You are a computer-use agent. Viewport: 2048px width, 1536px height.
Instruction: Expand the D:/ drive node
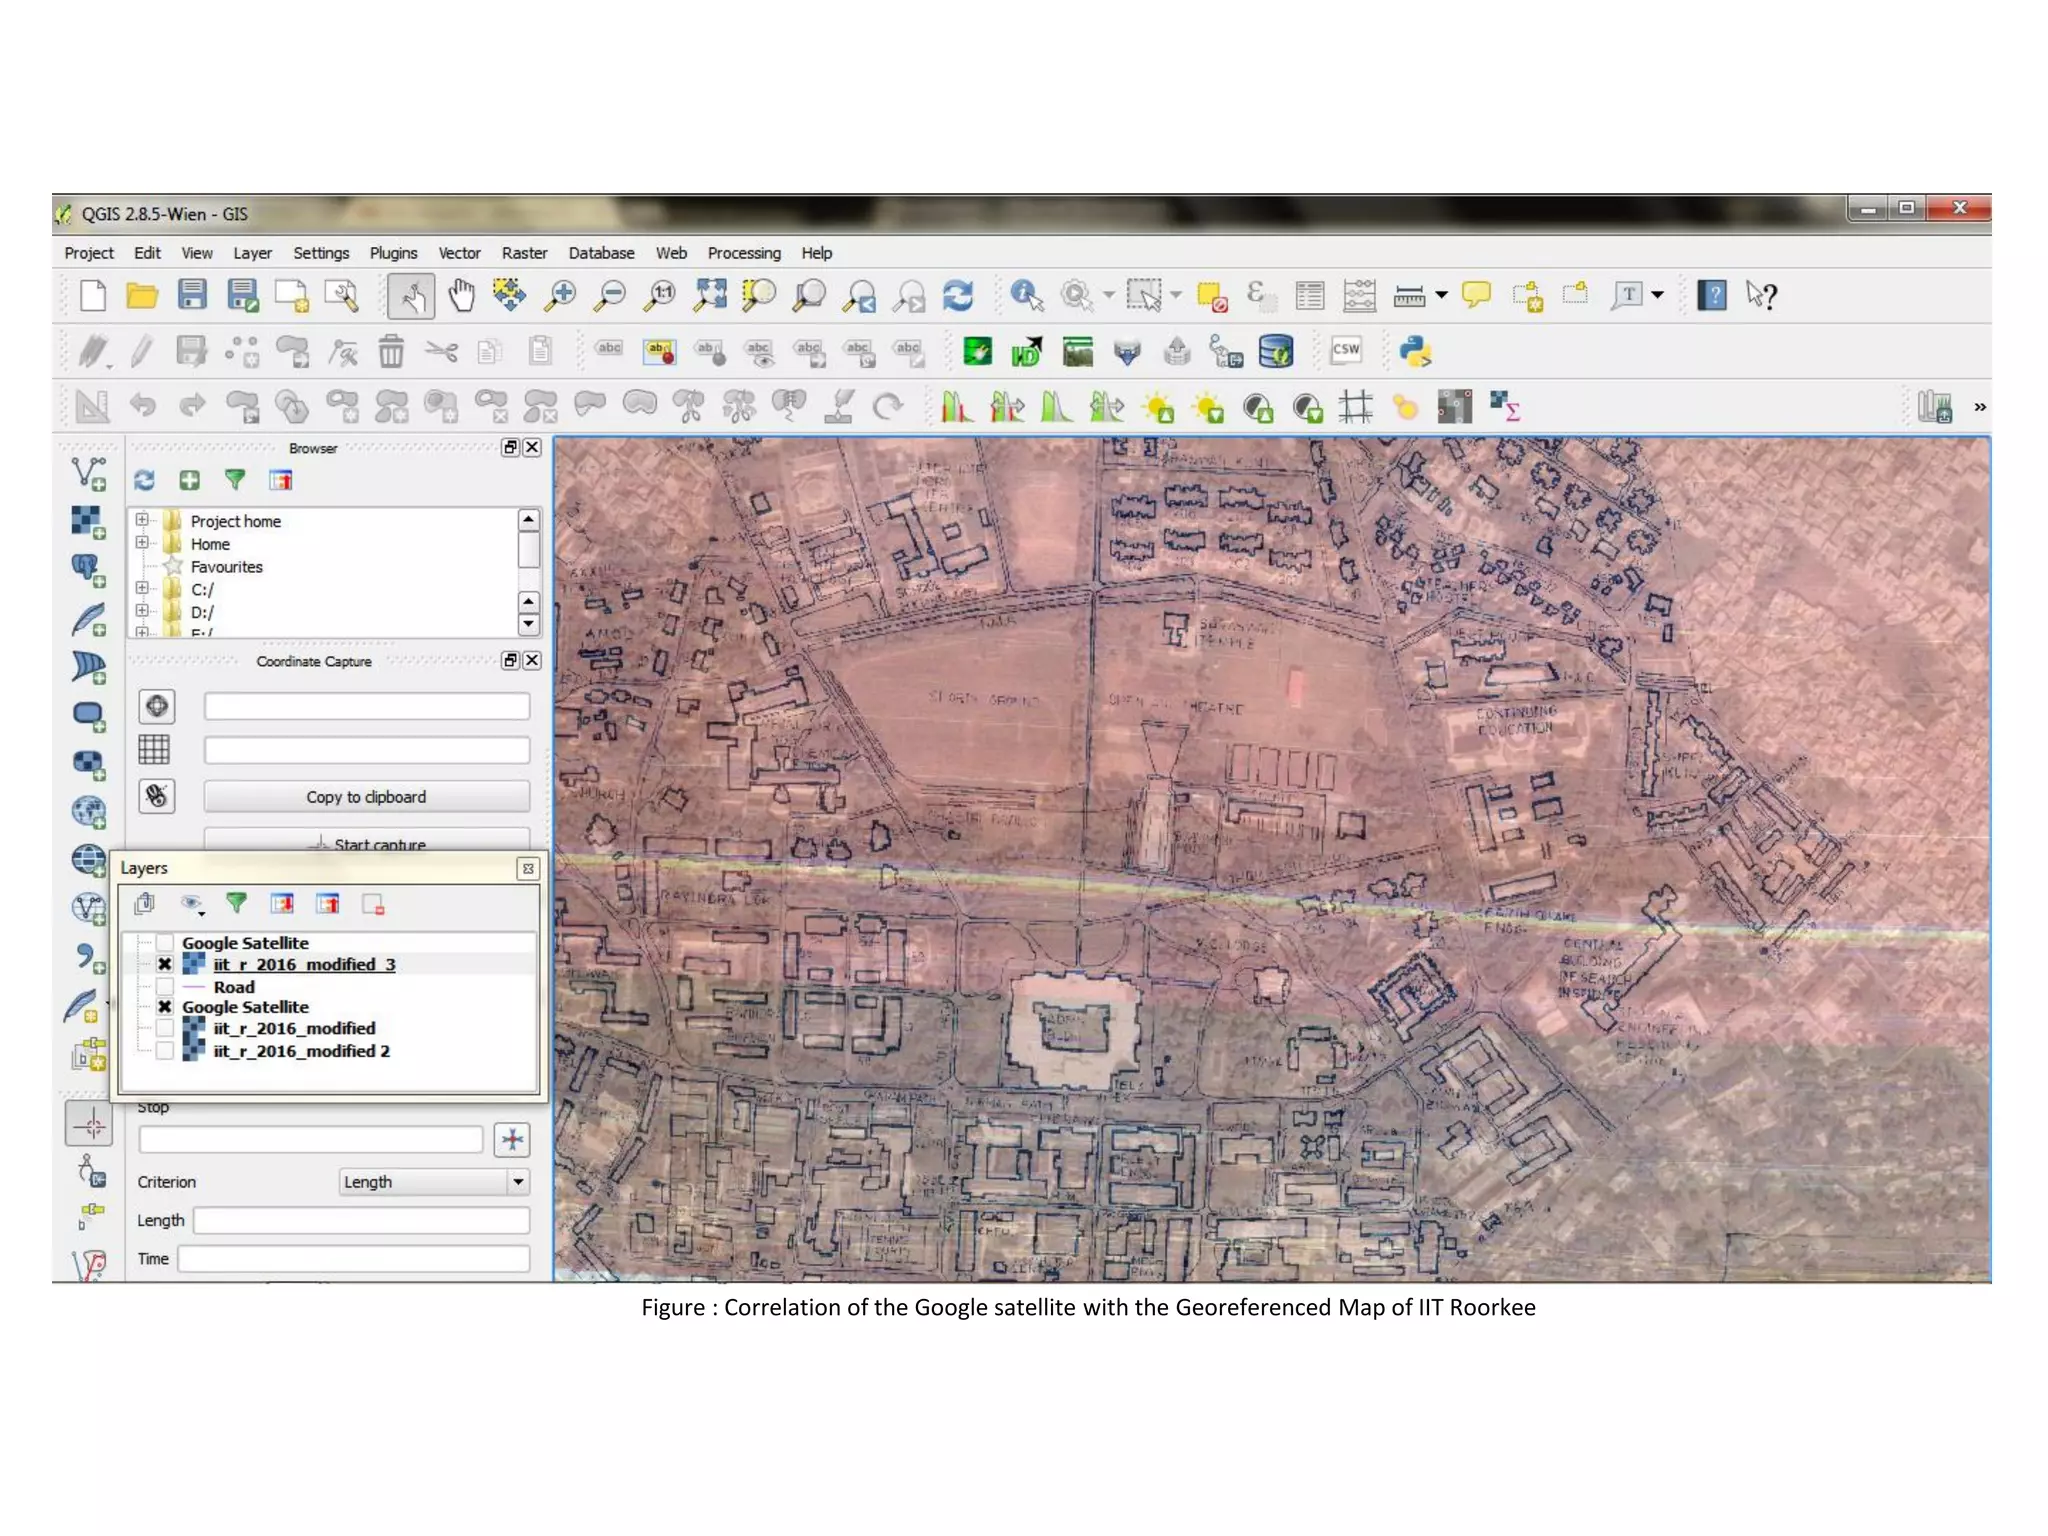(x=142, y=611)
